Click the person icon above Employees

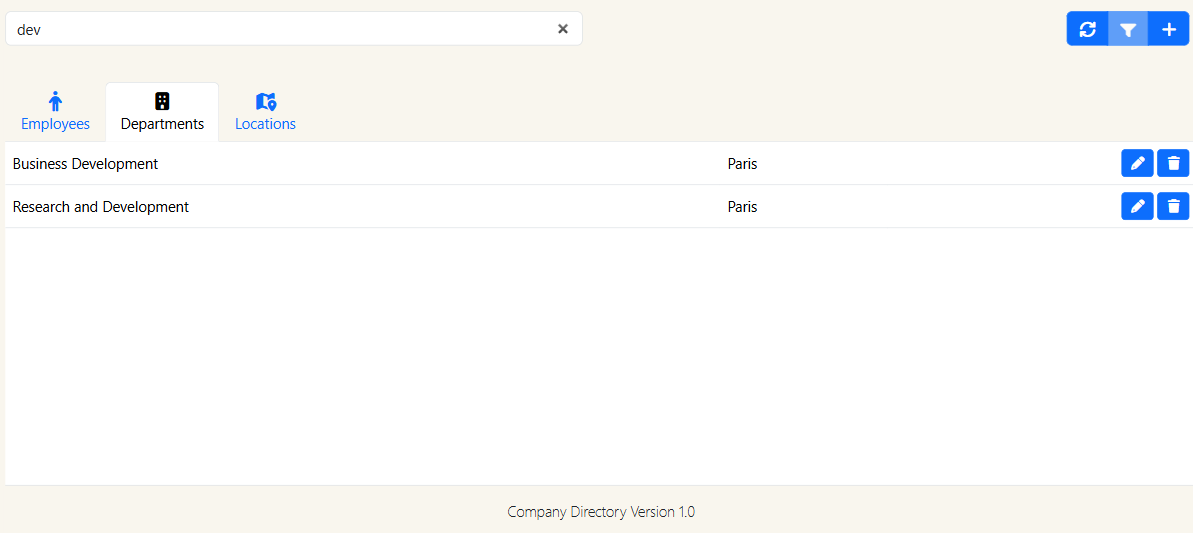point(55,101)
